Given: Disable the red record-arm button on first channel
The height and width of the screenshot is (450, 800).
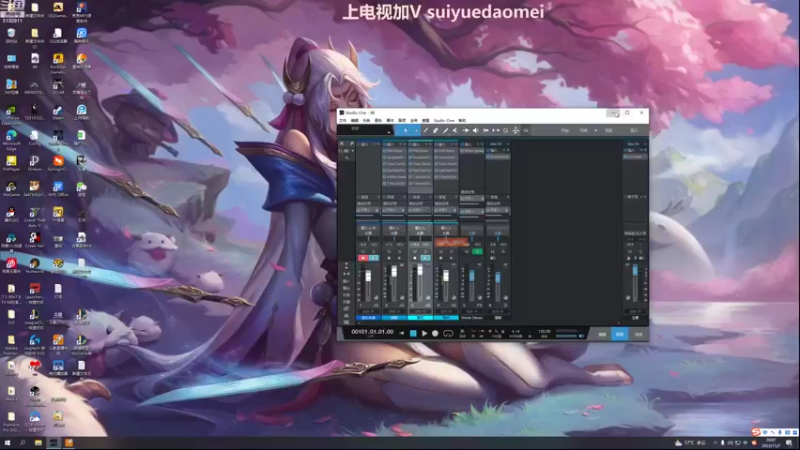Looking at the screenshot, I should (363, 258).
